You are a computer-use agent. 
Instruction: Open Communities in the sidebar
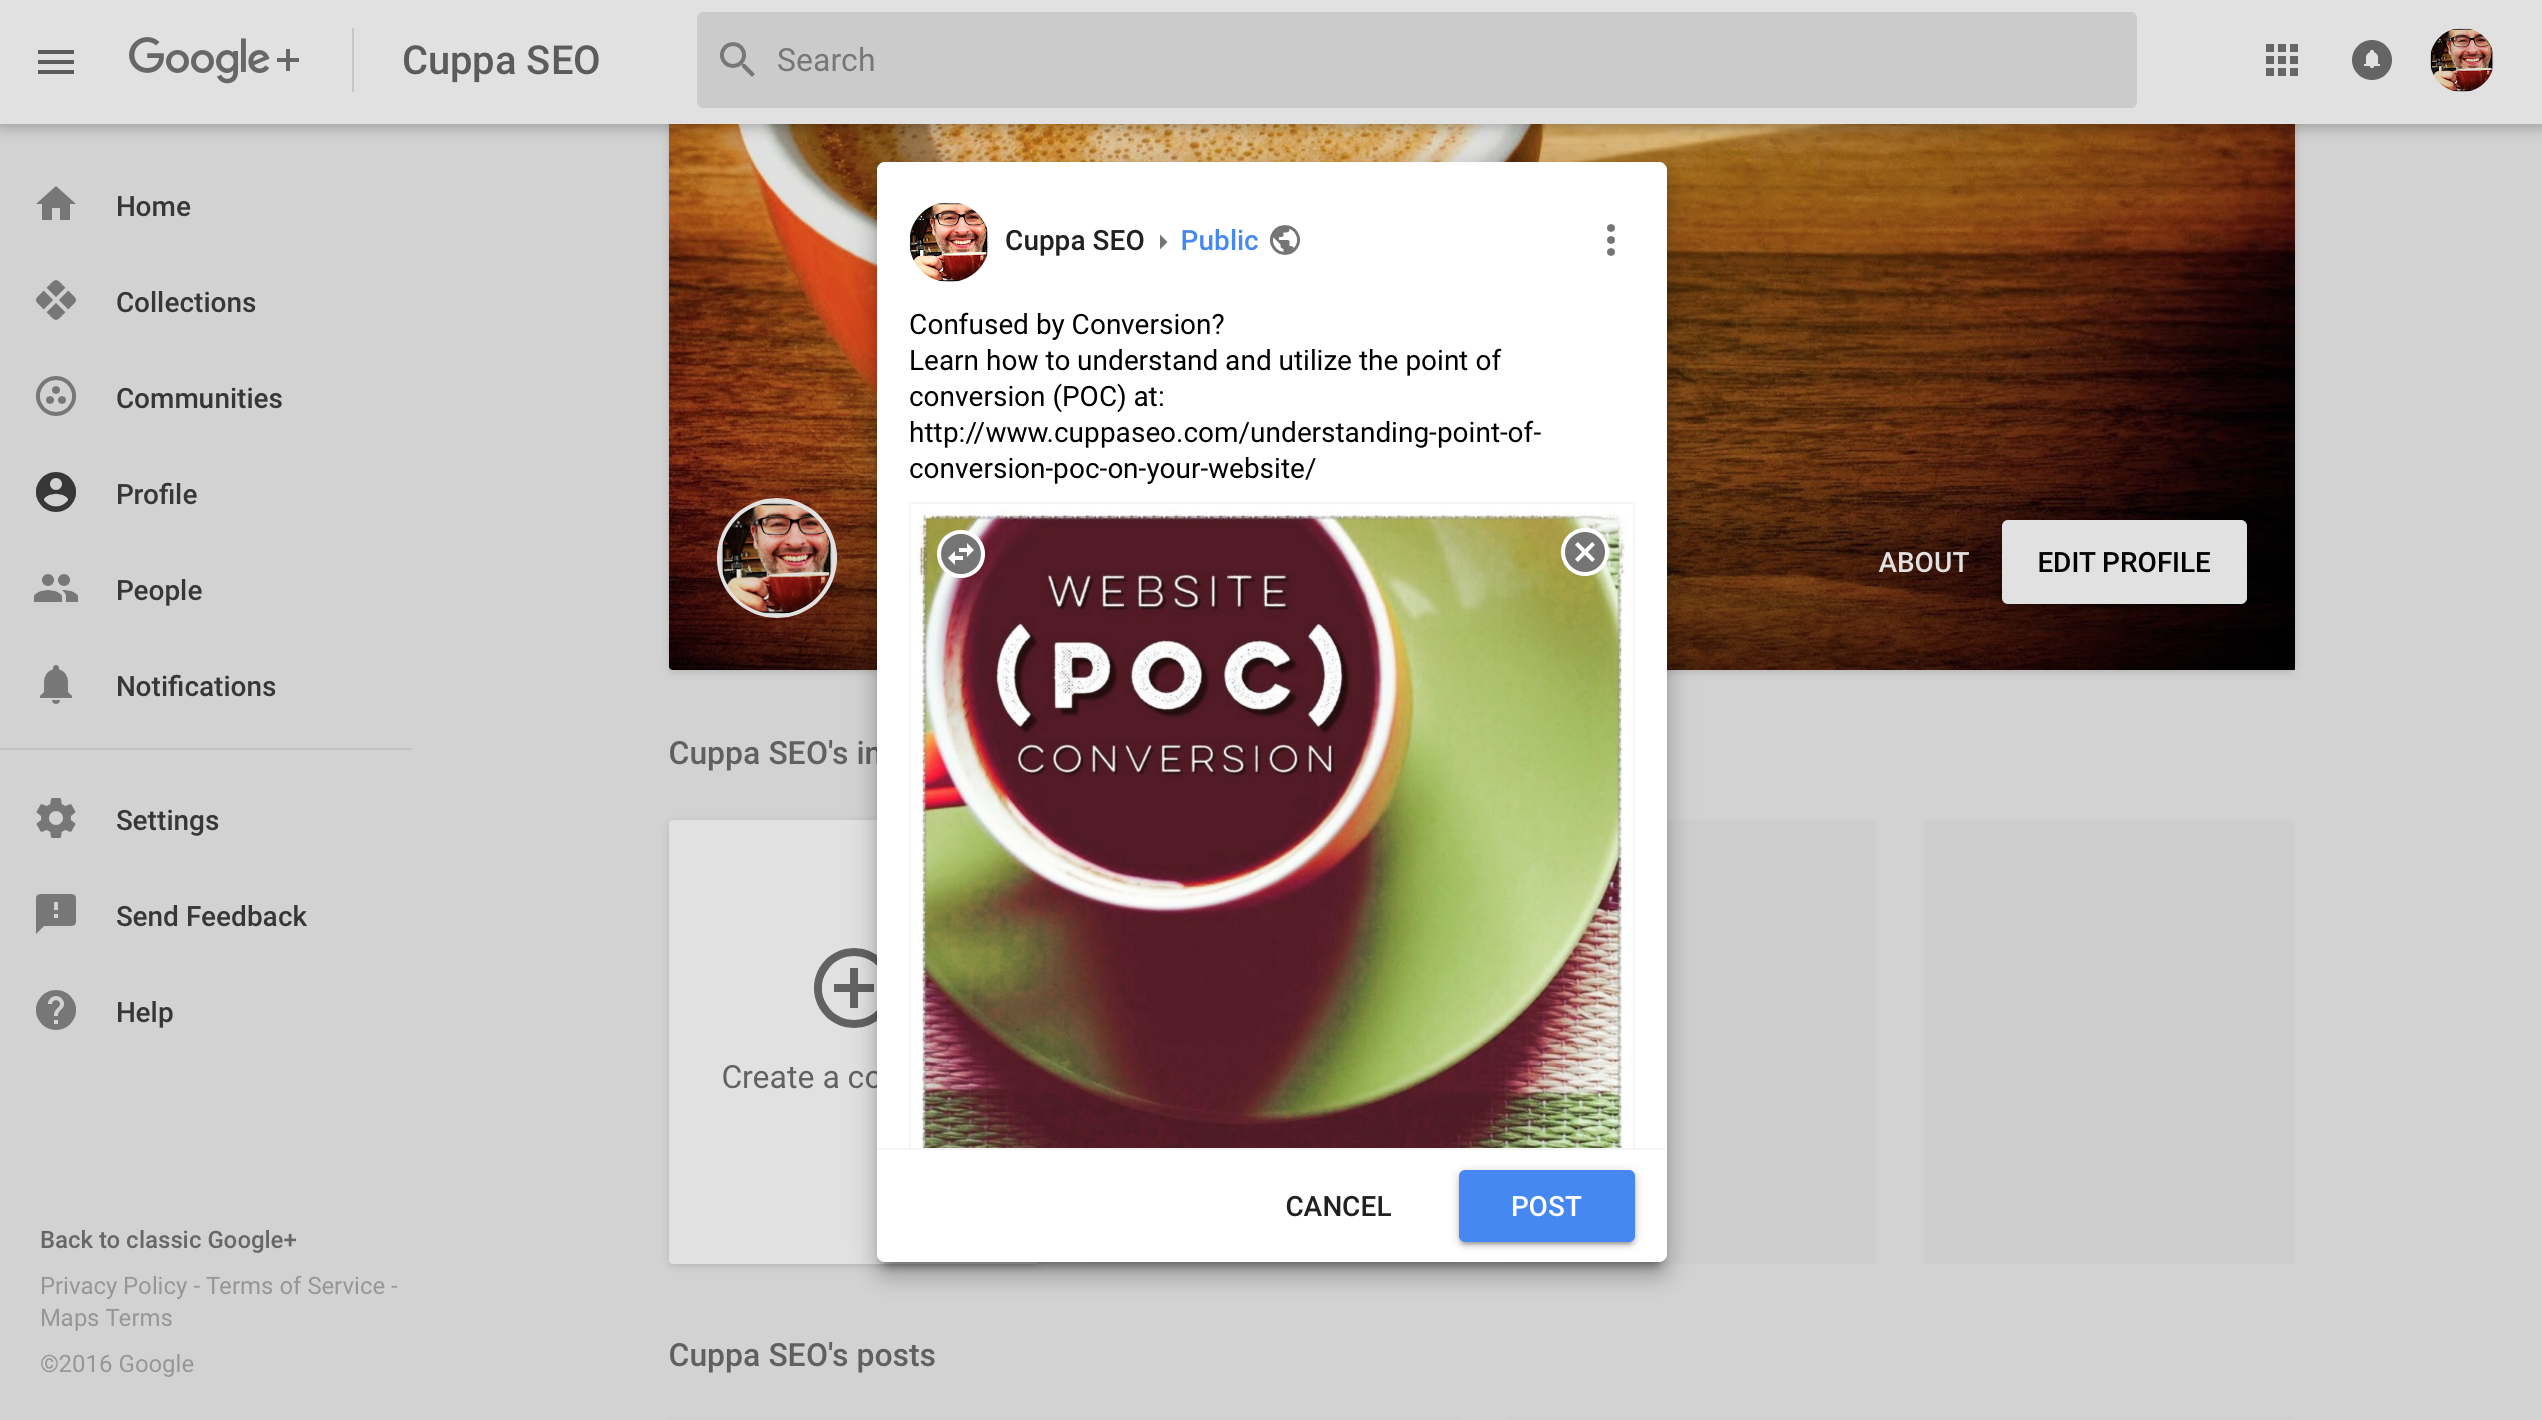(x=199, y=398)
